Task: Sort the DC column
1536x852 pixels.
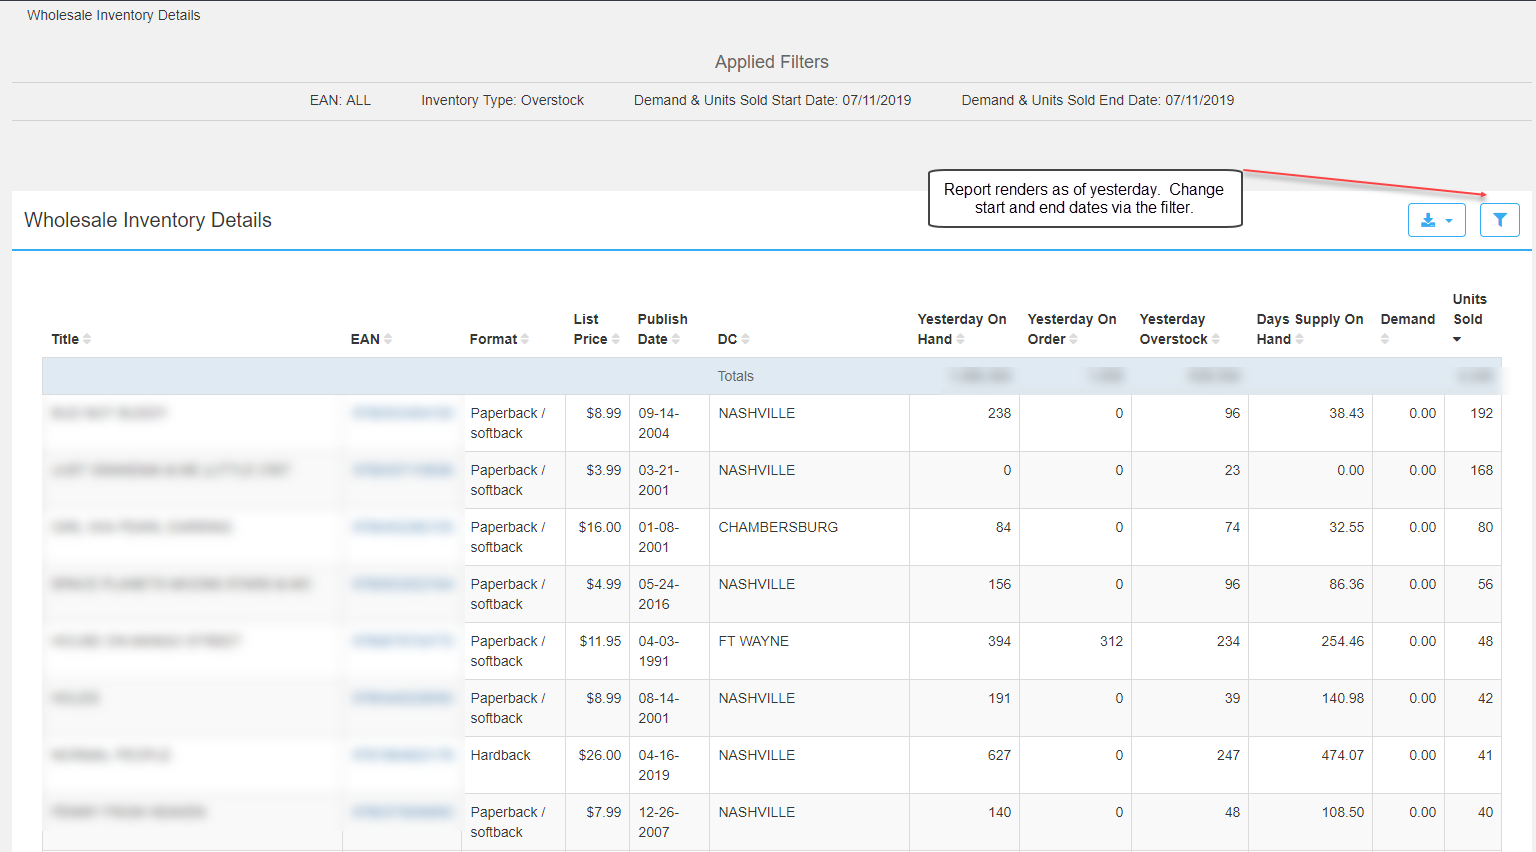Action: click(x=744, y=338)
